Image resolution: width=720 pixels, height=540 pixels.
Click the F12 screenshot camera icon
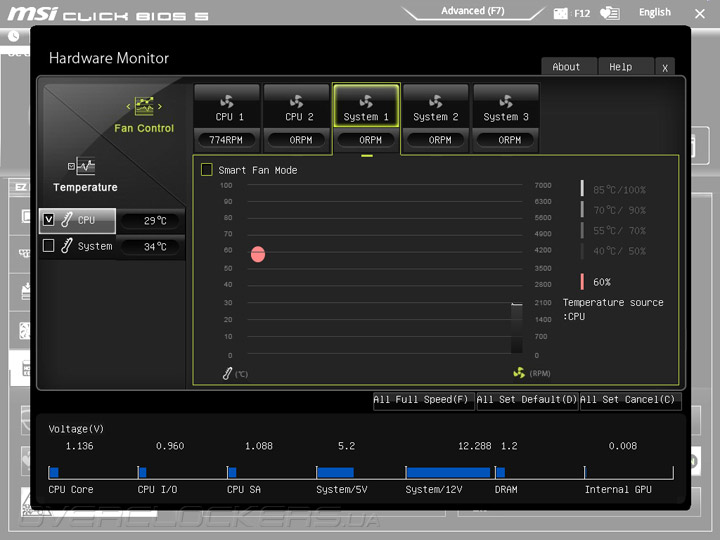[561, 13]
